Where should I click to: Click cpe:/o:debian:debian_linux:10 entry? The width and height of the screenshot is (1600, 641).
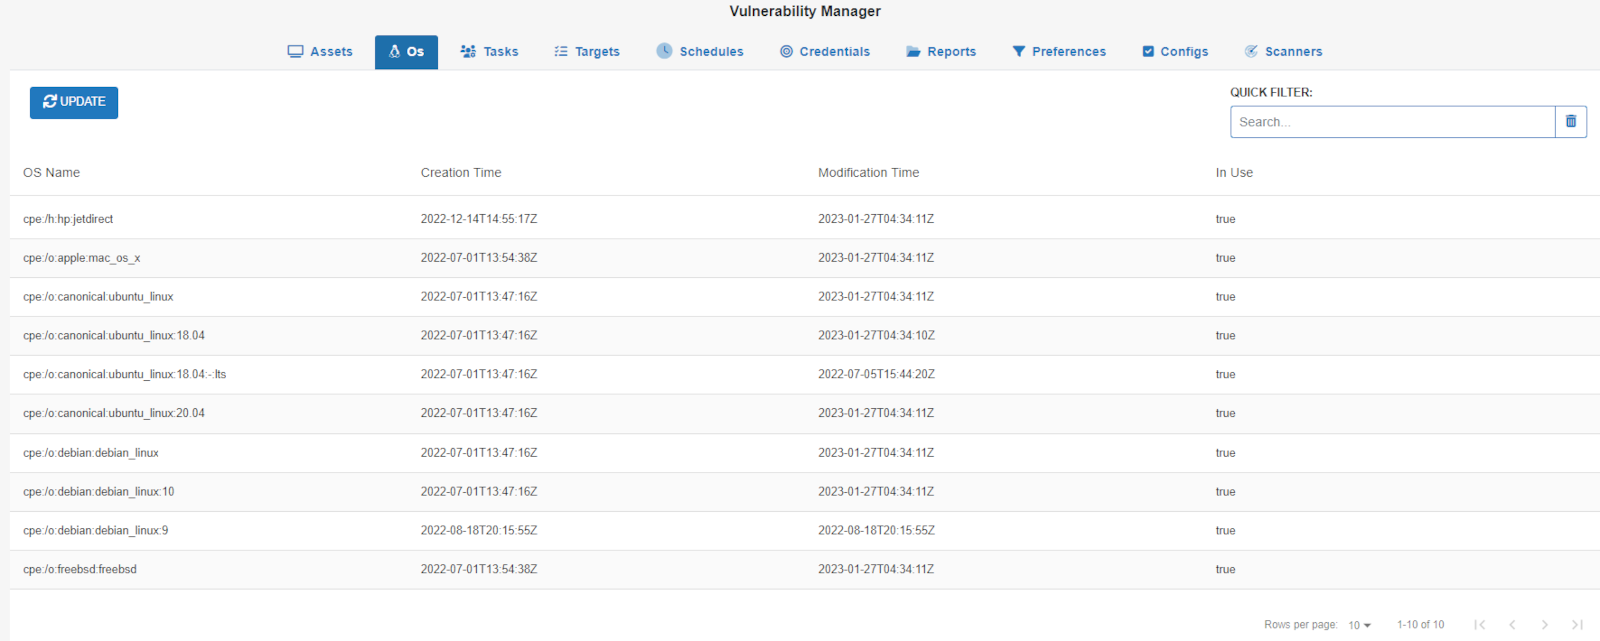tap(99, 492)
